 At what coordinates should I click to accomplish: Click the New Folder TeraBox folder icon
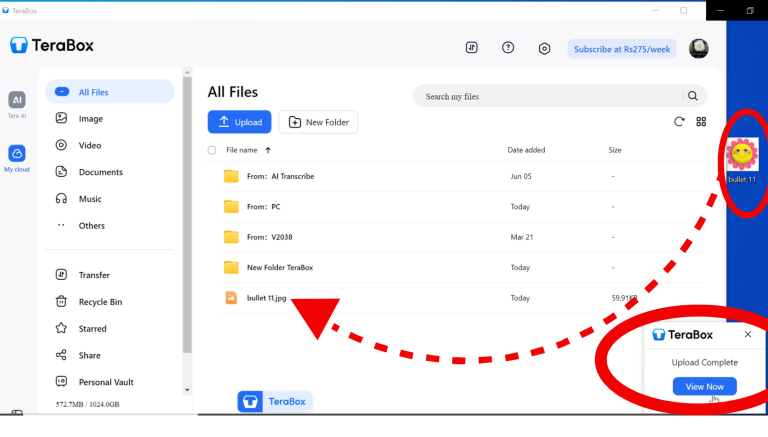(231, 267)
